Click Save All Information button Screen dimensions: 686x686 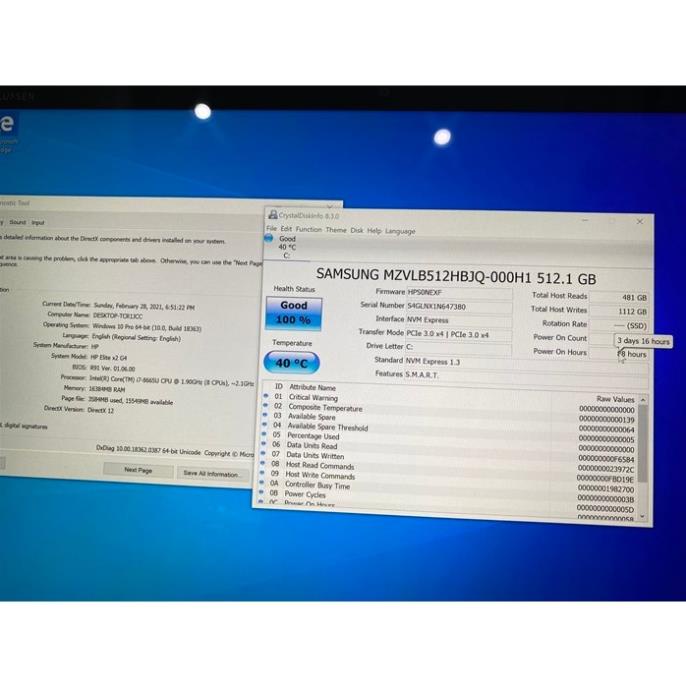[x=210, y=474]
